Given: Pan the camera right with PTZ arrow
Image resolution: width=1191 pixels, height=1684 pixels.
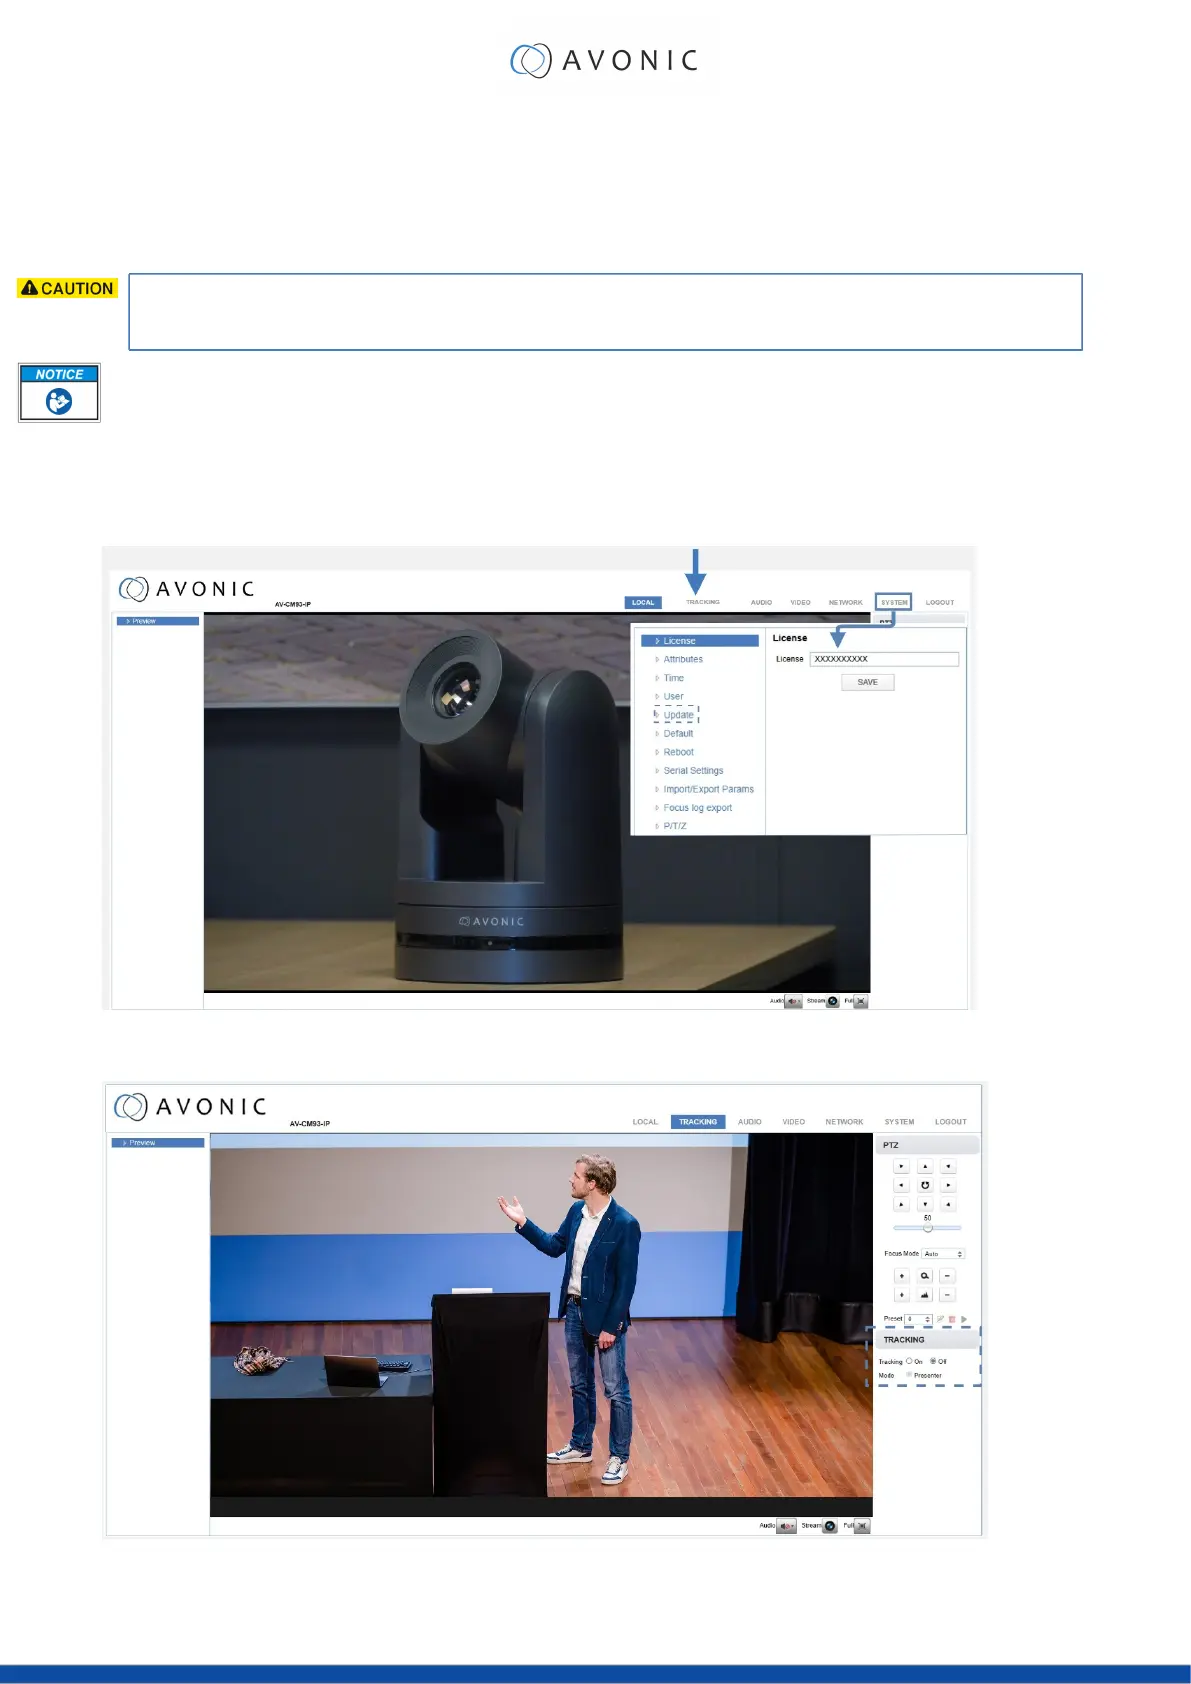Looking at the screenshot, I should tap(948, 1185).
